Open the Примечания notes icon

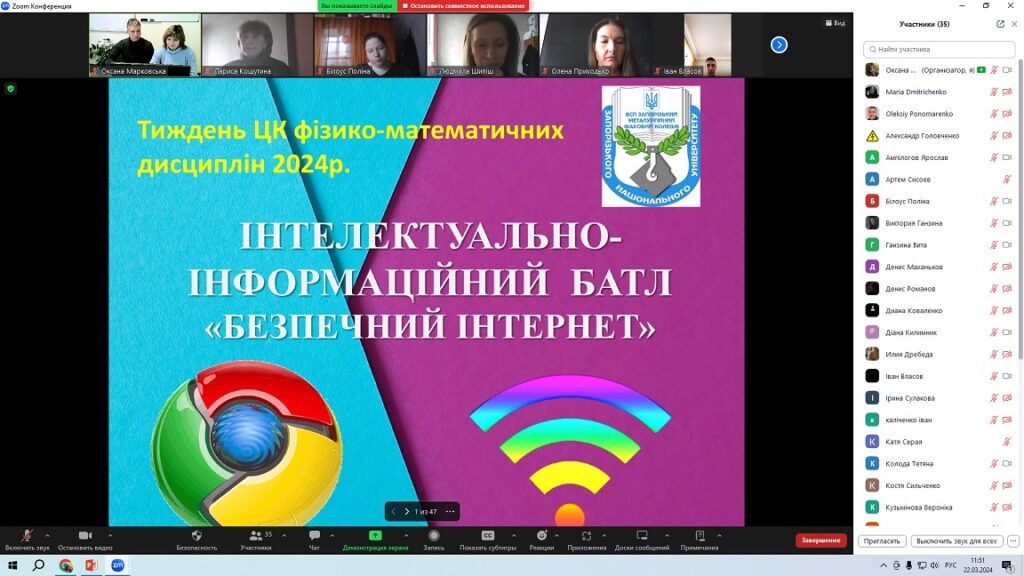[699, 536]
